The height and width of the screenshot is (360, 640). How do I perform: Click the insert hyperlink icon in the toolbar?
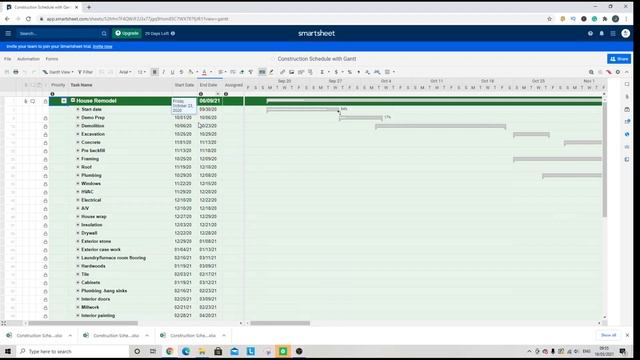click(282, 72)
